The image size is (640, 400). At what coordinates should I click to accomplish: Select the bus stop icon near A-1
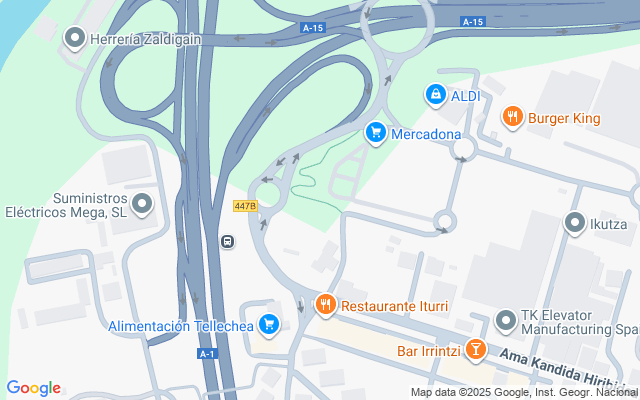coord(227,242)
